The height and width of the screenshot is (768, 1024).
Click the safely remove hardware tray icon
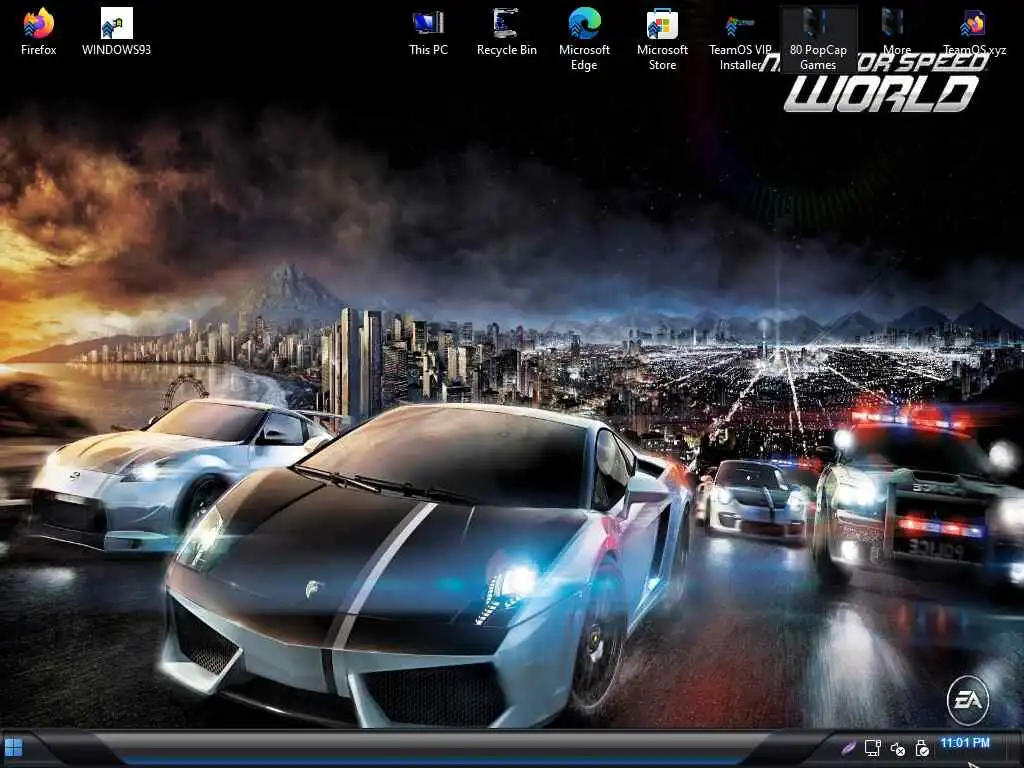(x=921, y=748)
